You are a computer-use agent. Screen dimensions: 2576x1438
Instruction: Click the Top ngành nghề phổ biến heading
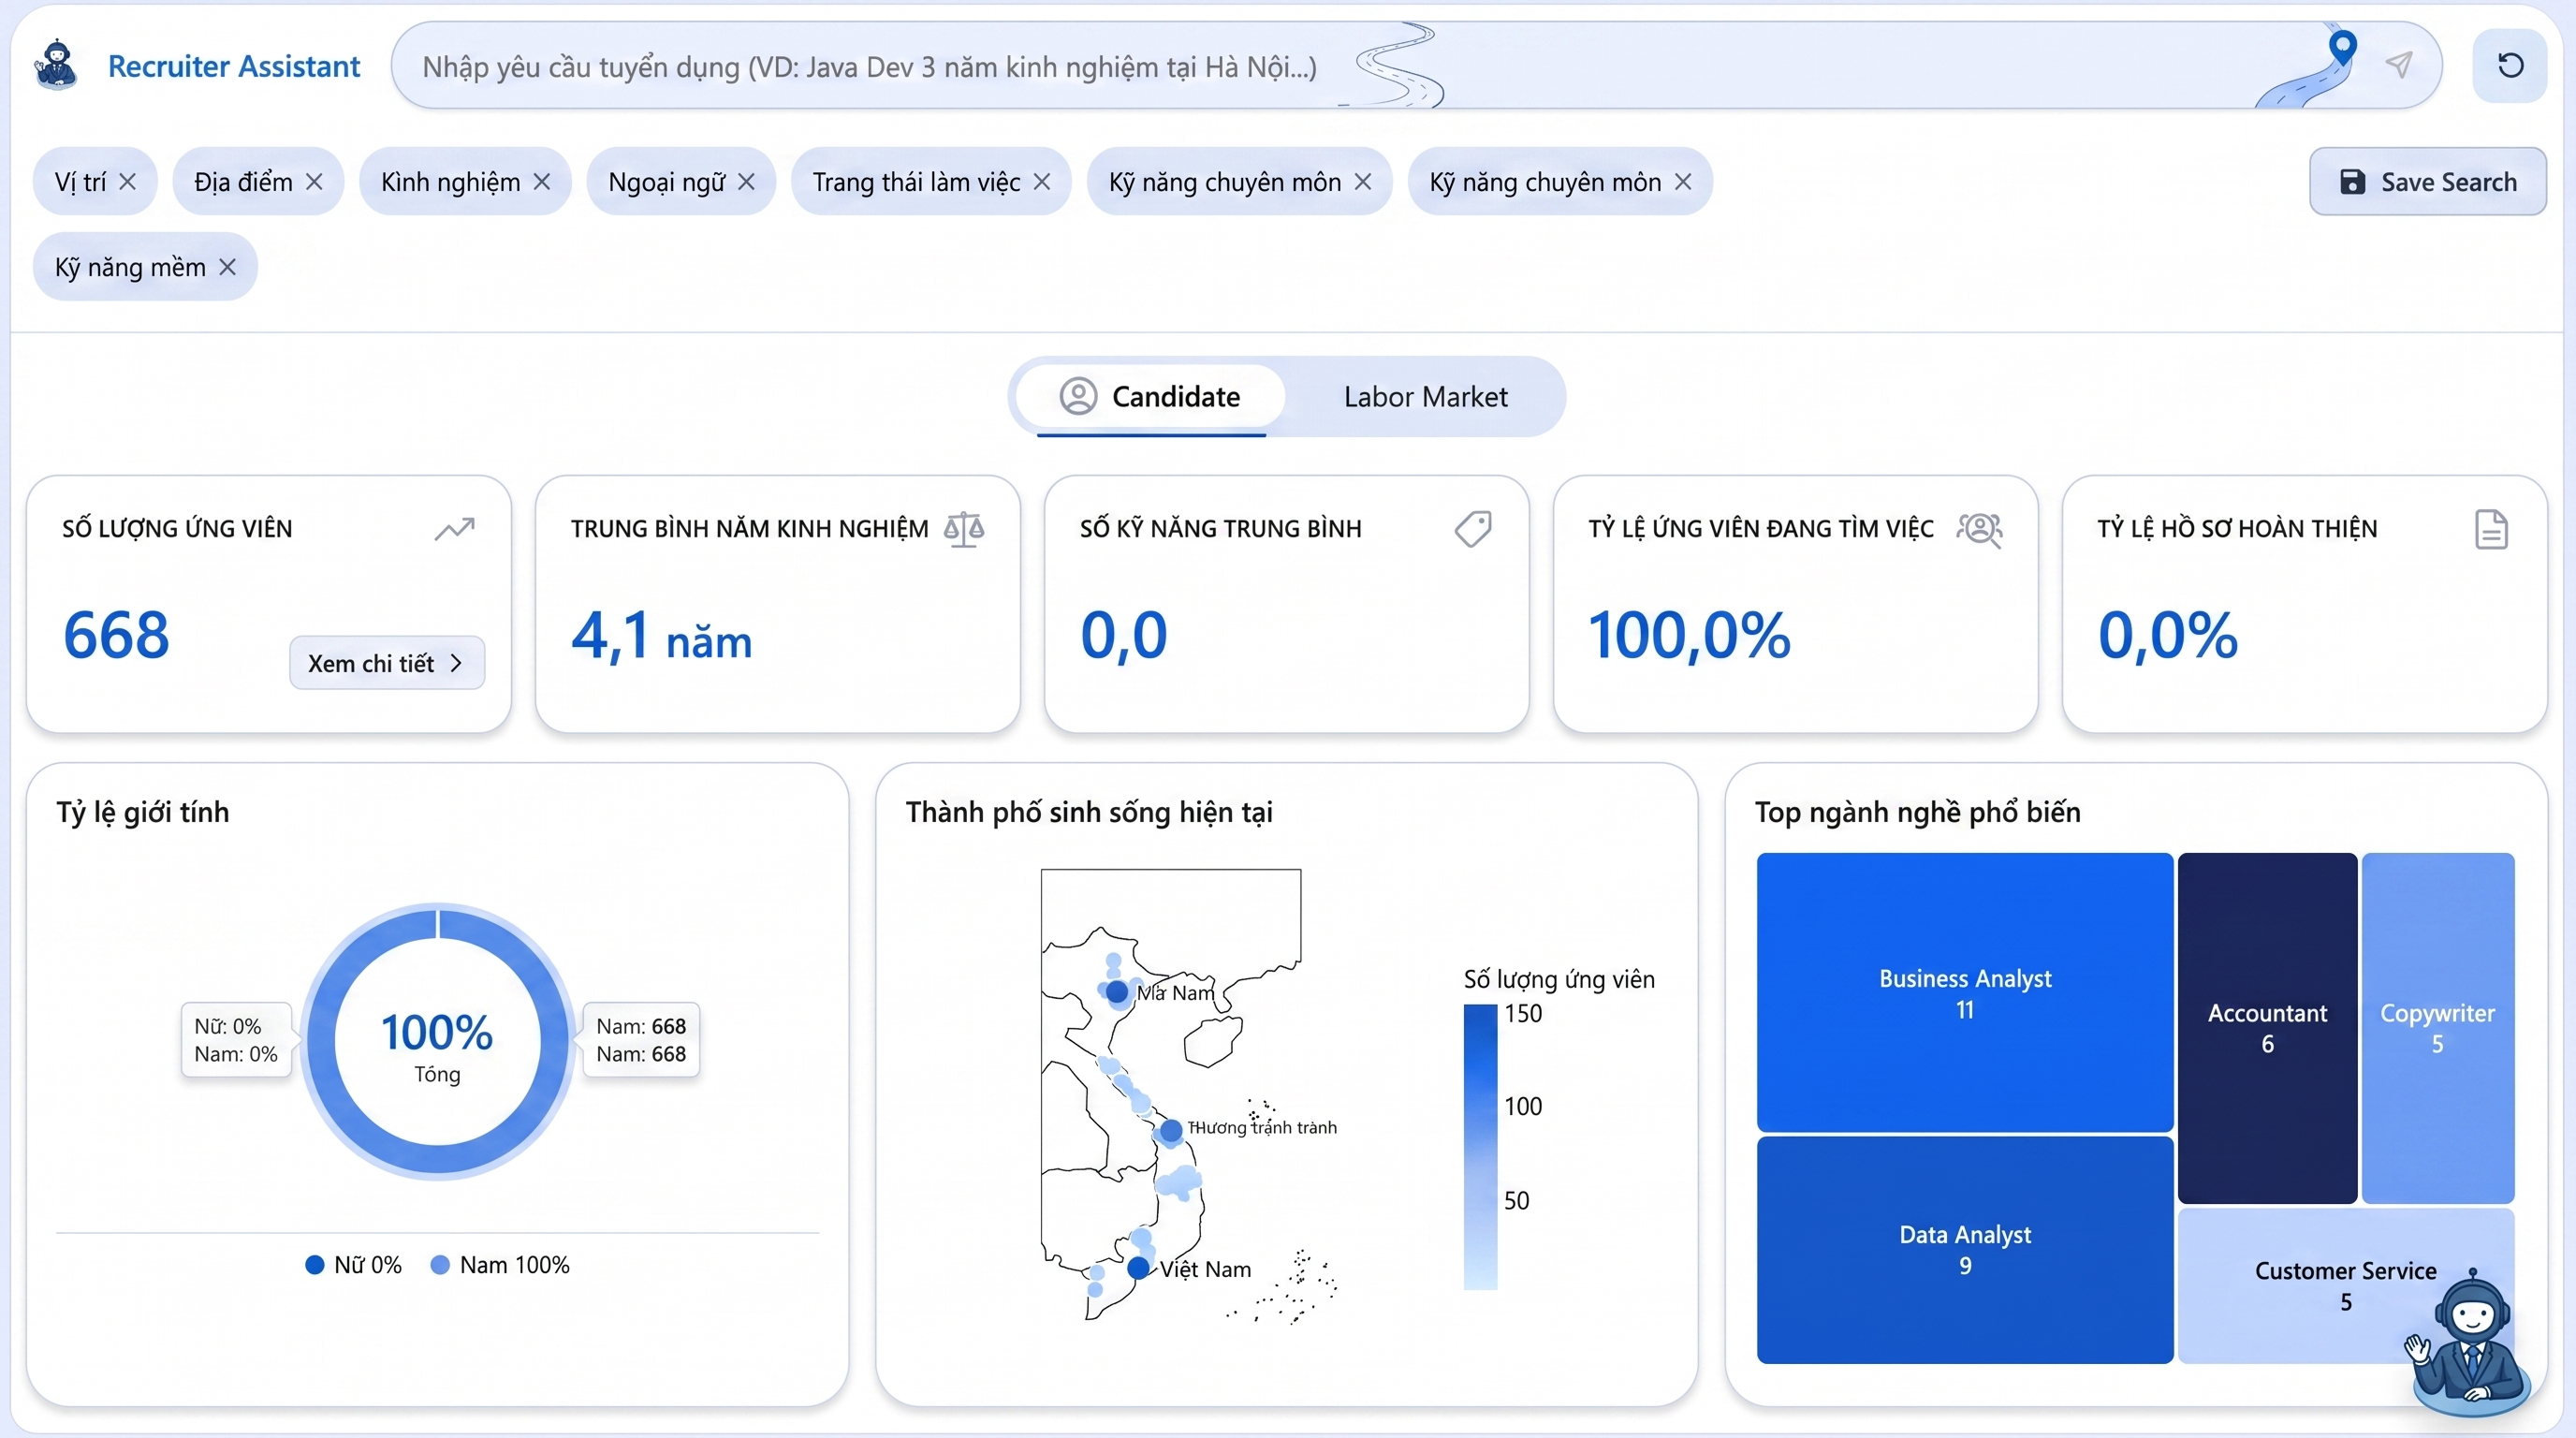(1917, 812)
